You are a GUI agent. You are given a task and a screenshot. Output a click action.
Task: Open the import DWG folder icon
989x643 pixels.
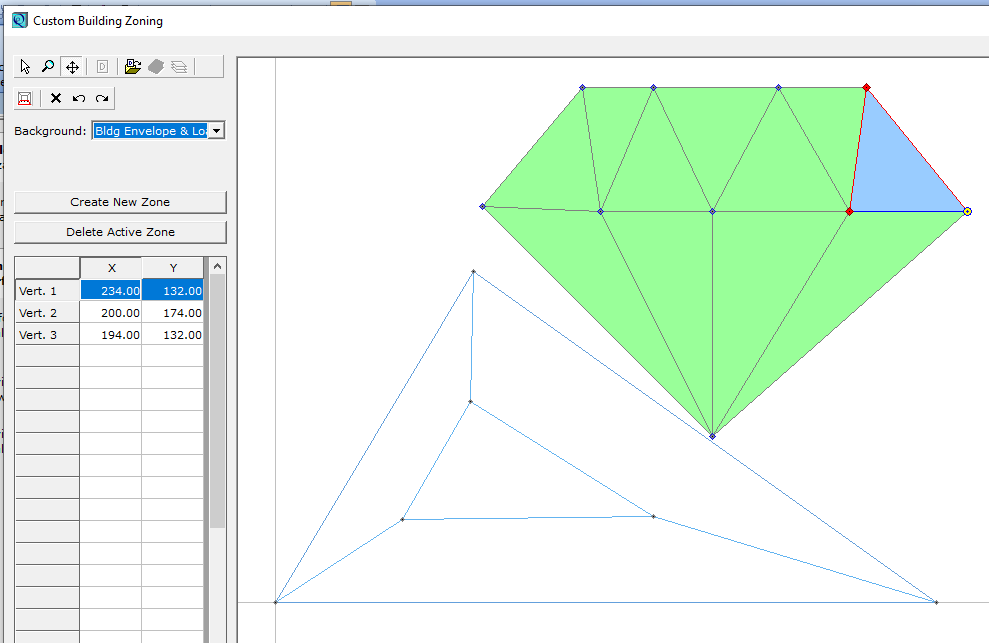click(x=132, y=66)
